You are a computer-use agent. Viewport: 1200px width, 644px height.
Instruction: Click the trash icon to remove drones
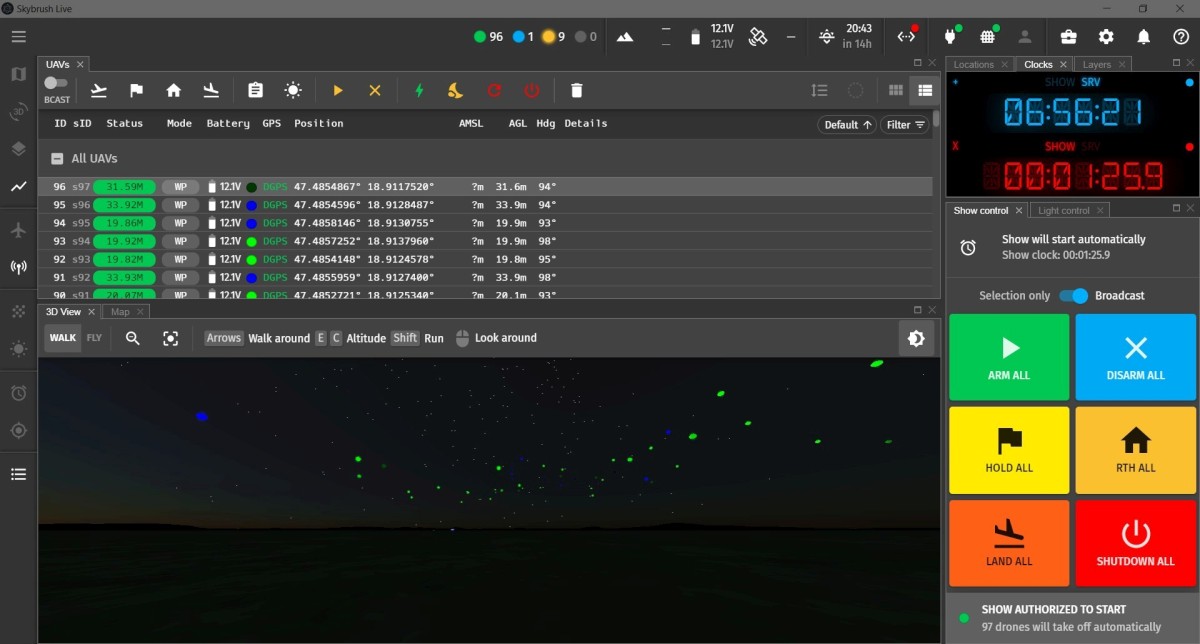point(577,90)
